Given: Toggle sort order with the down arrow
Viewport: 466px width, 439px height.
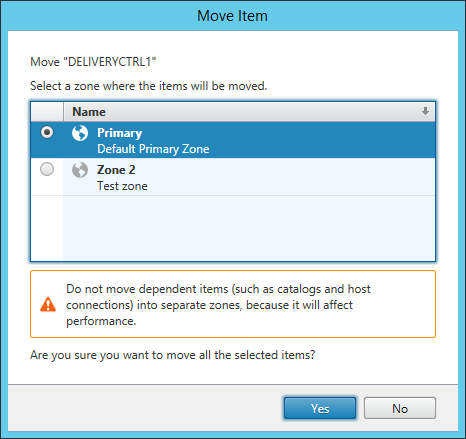Looking at the screenshot, I should (425, 111).
